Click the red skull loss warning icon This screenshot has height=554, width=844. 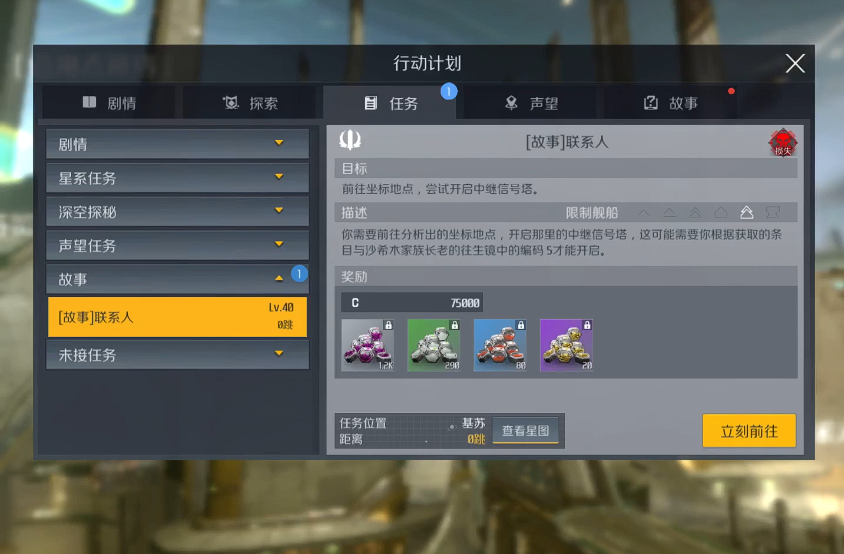(x=783, y=143)
